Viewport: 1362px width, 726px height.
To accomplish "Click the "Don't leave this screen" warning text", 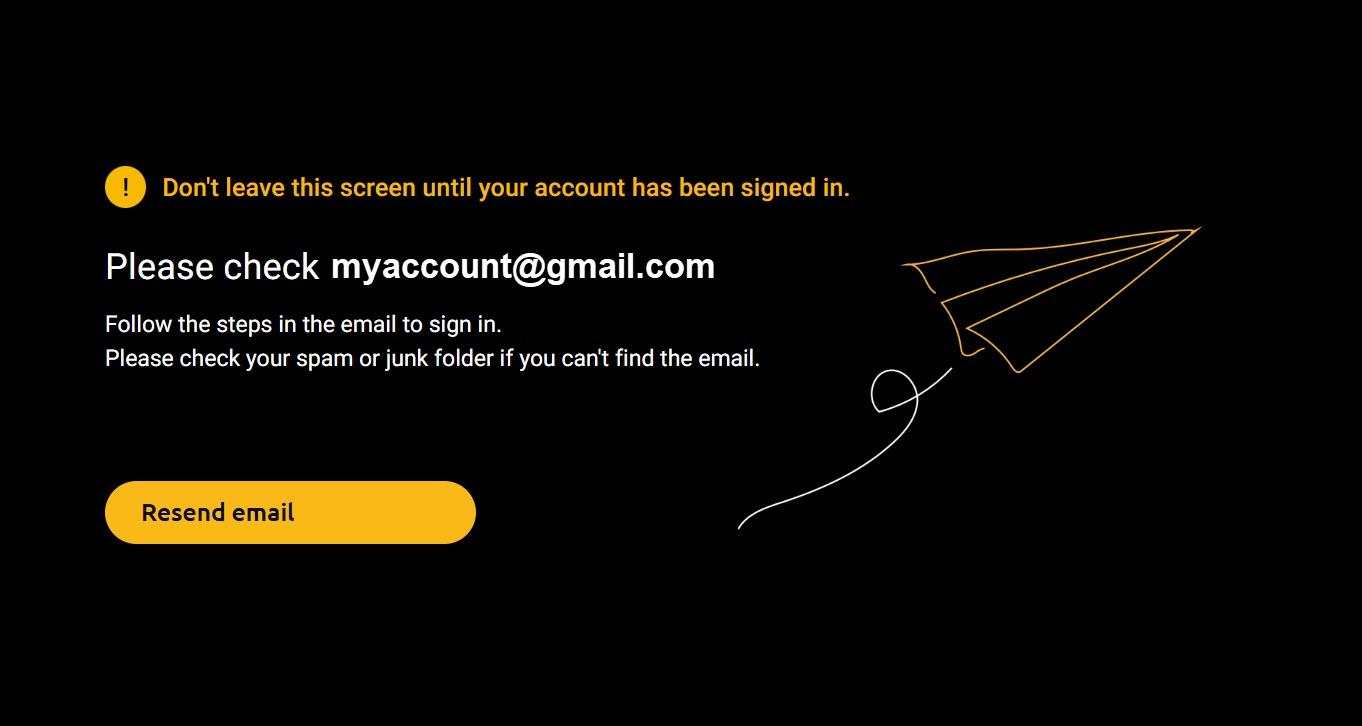I will pyautogui.click(x=506, y=188).
